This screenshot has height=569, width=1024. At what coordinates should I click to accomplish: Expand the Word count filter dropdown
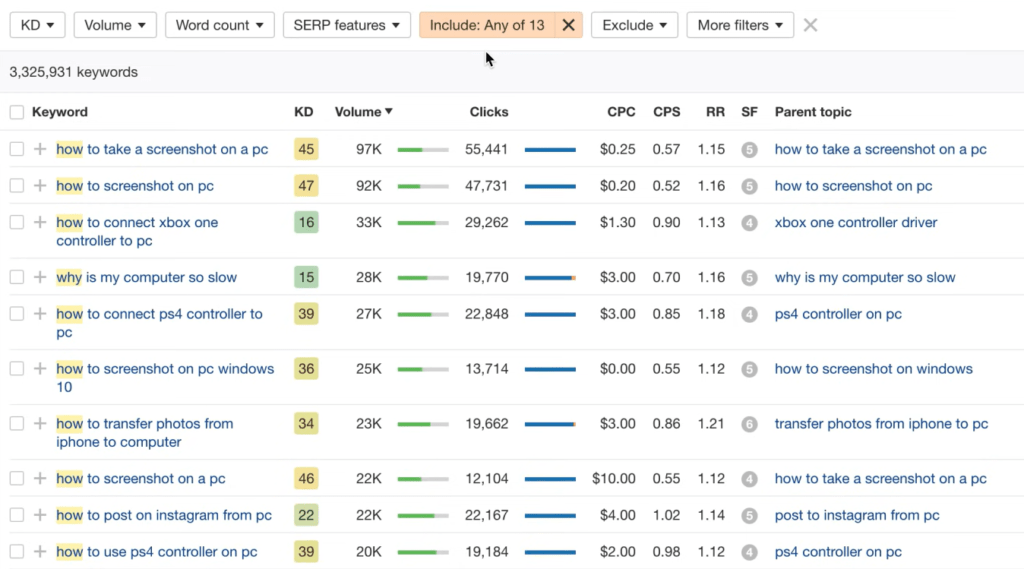tap(219, 25)
